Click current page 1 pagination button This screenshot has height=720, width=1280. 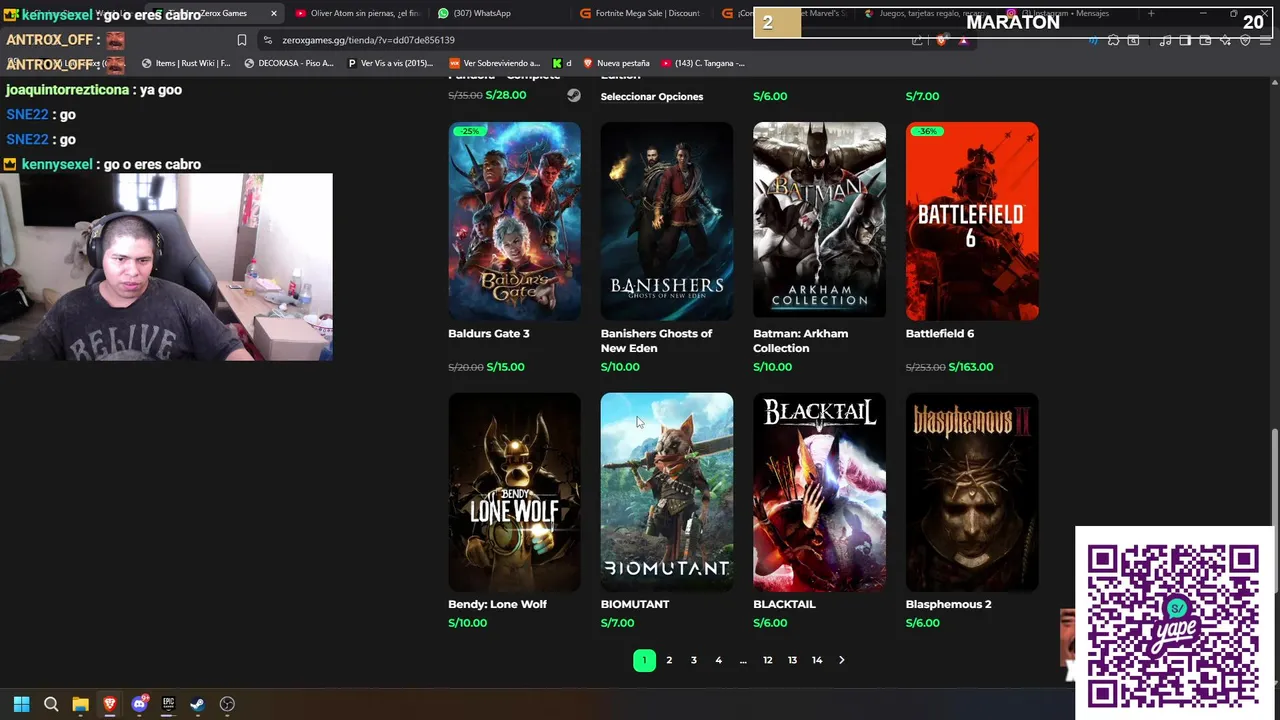644,660
